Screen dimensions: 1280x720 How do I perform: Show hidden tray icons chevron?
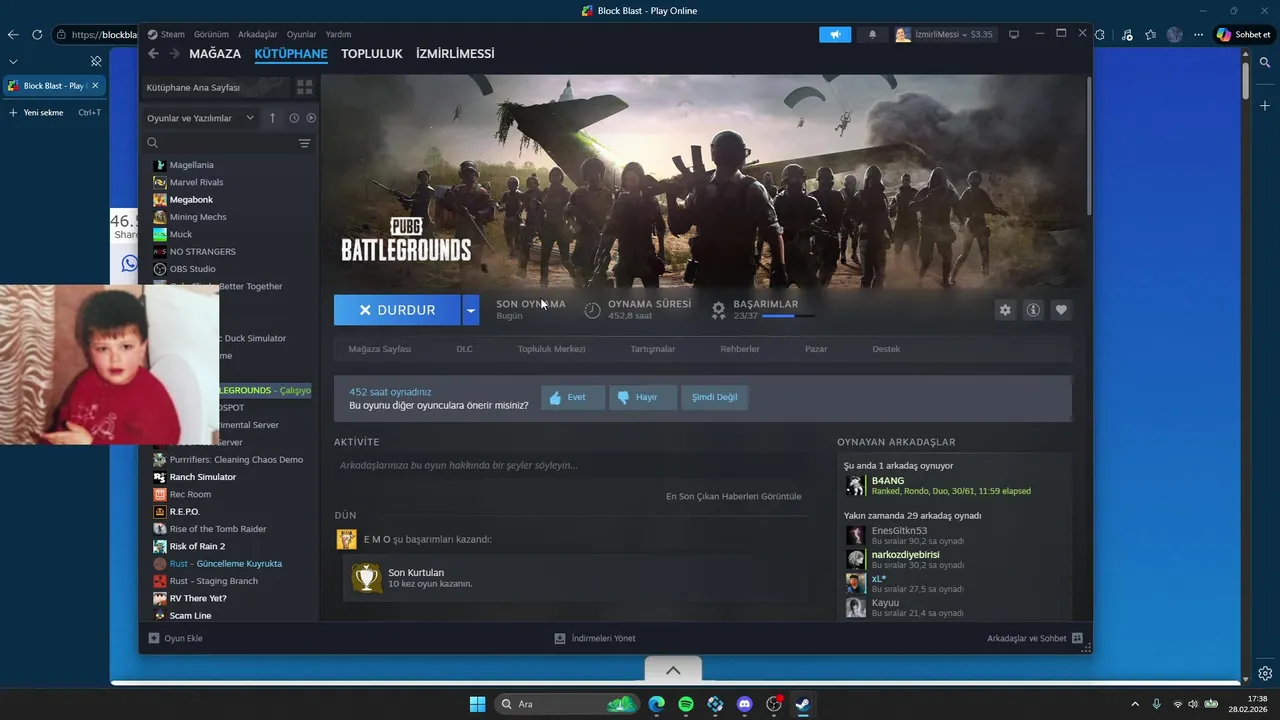[x=1135, y=704]
